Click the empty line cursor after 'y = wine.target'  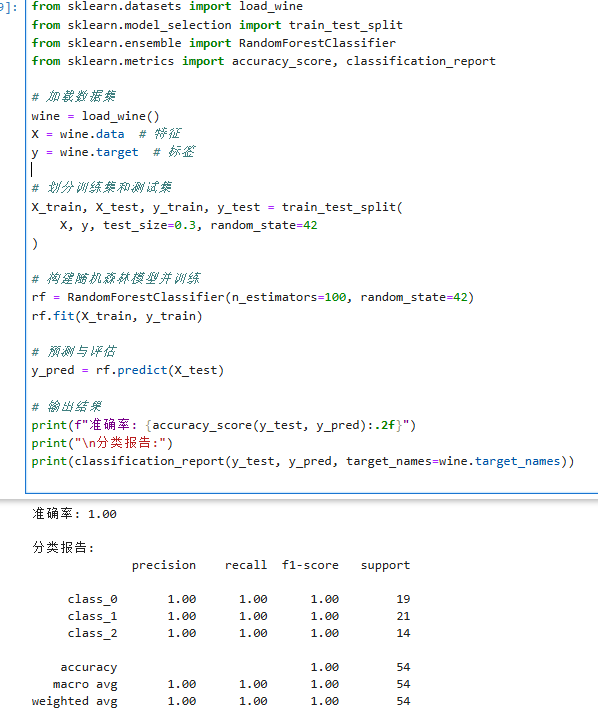32,170
